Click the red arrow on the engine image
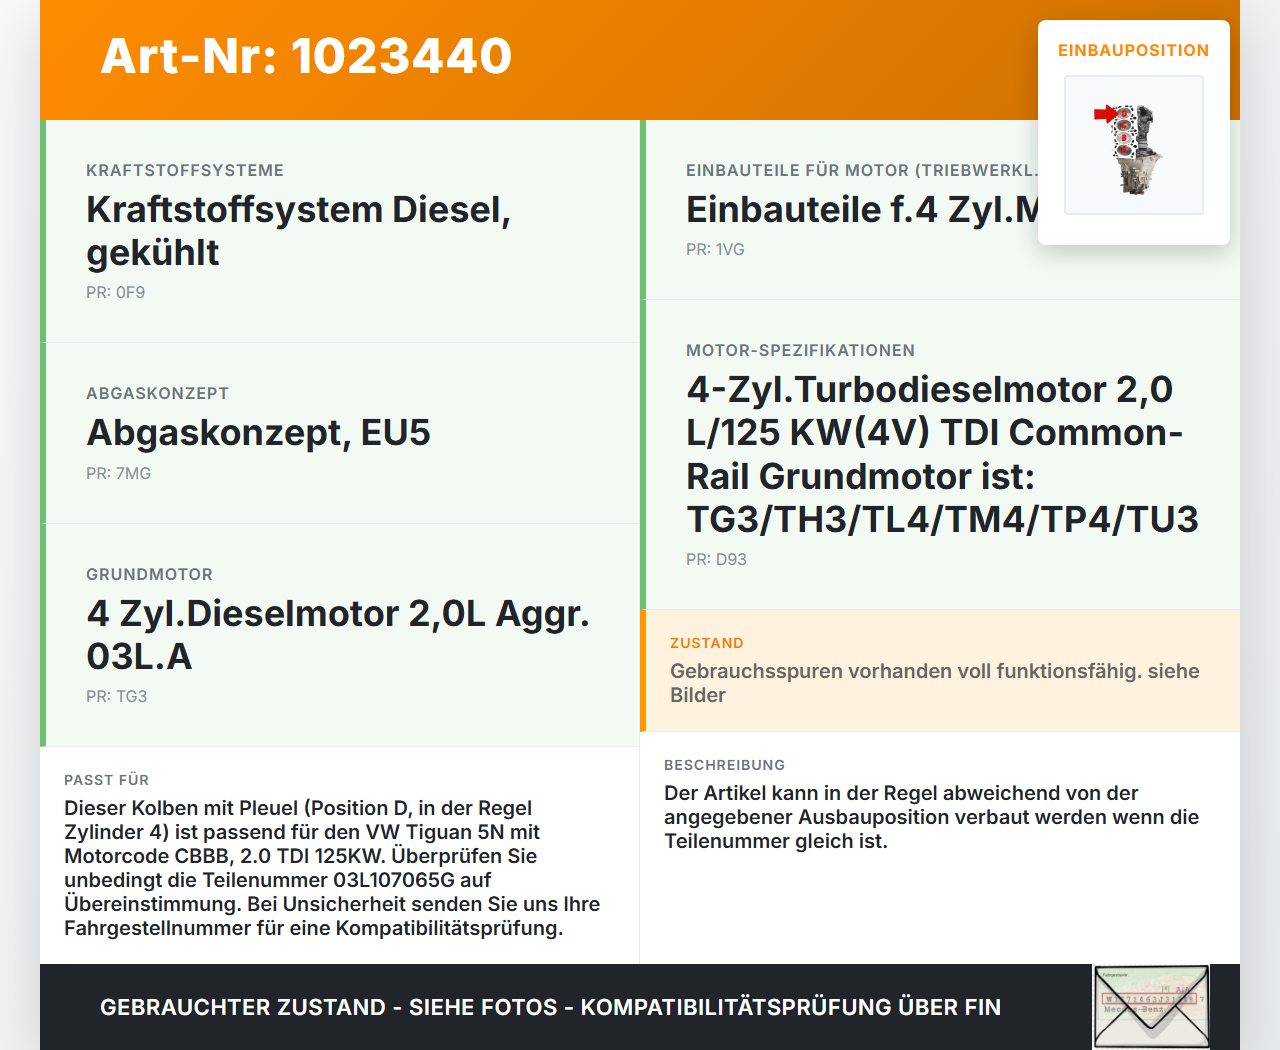The height and width of the screenshot is (1050, 1280). (1105, 114)
